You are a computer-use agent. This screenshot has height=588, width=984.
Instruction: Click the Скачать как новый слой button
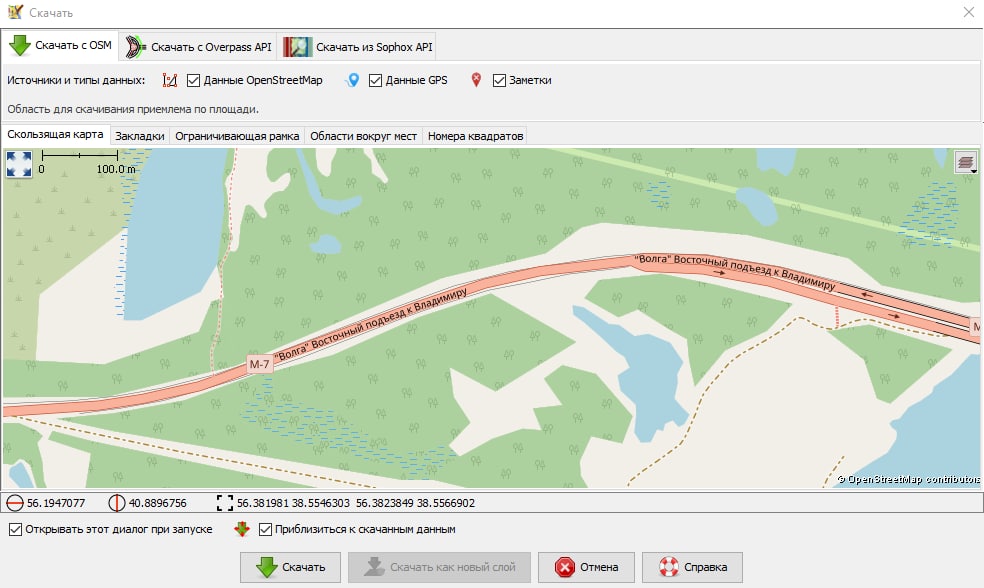tap(440, 567)
